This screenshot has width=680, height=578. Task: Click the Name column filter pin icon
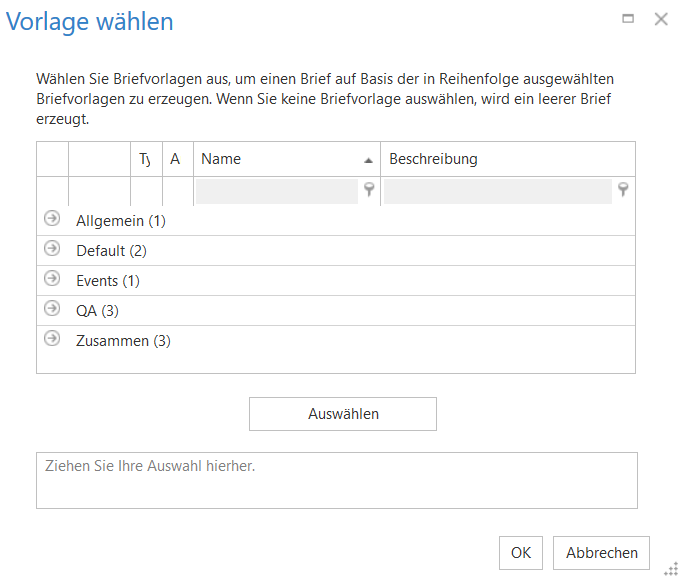pyautogui.click(x=369, y=190)
